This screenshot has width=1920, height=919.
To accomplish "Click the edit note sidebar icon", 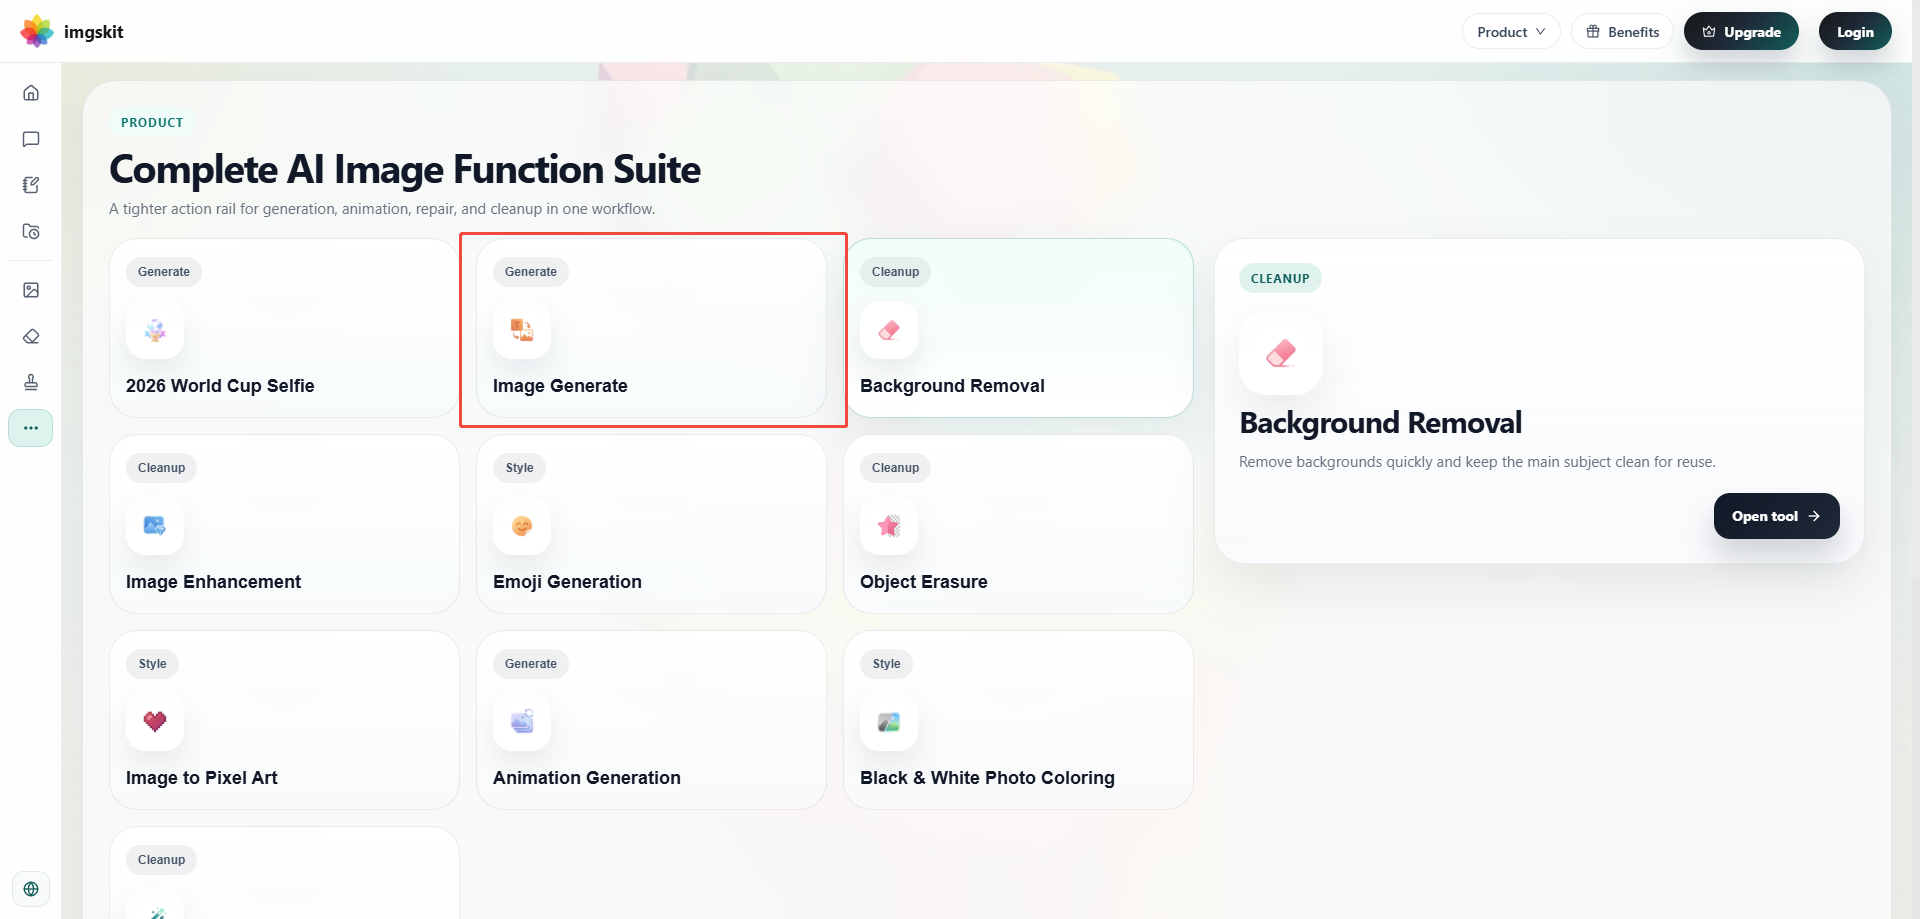I will click(31, 185).
